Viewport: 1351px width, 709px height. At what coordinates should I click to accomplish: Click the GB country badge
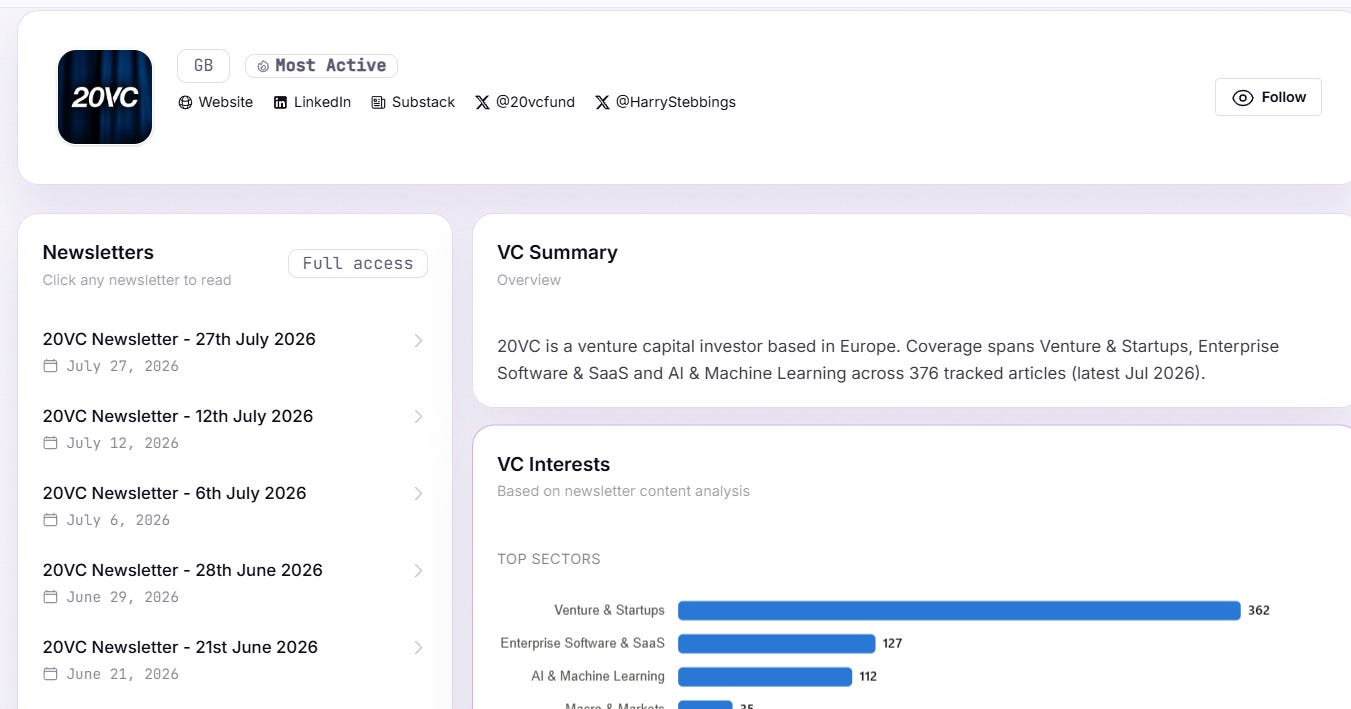203,66
